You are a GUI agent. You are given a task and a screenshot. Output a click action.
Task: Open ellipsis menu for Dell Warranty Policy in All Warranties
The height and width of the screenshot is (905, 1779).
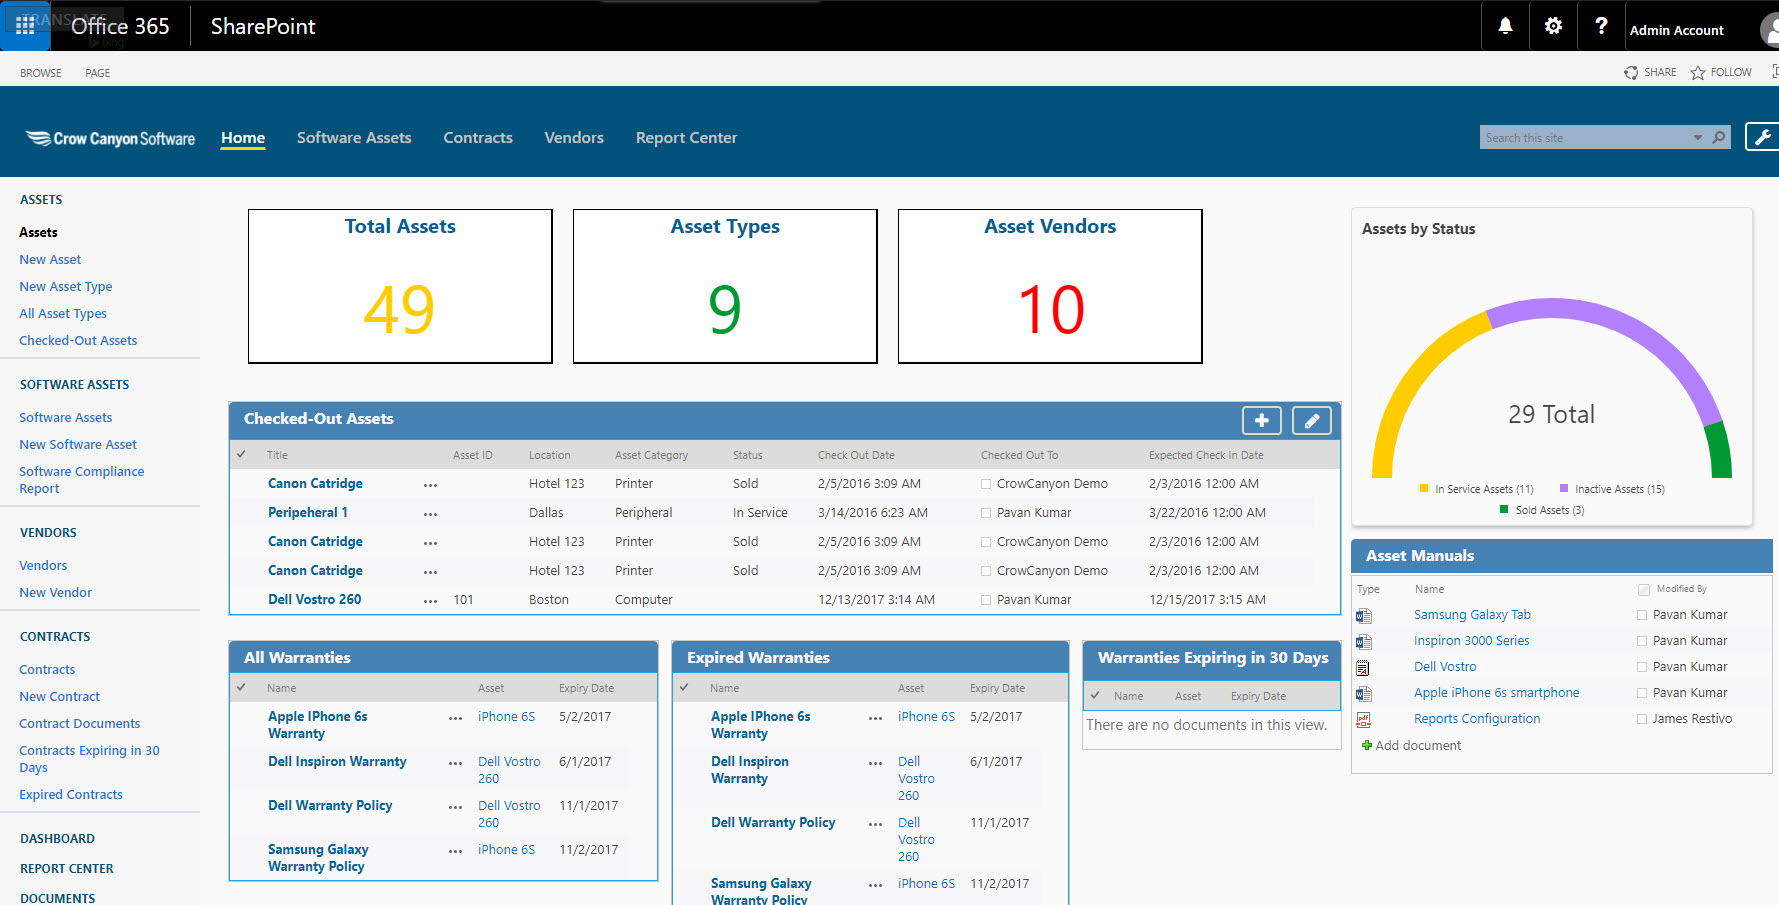(x=455, y=807)
